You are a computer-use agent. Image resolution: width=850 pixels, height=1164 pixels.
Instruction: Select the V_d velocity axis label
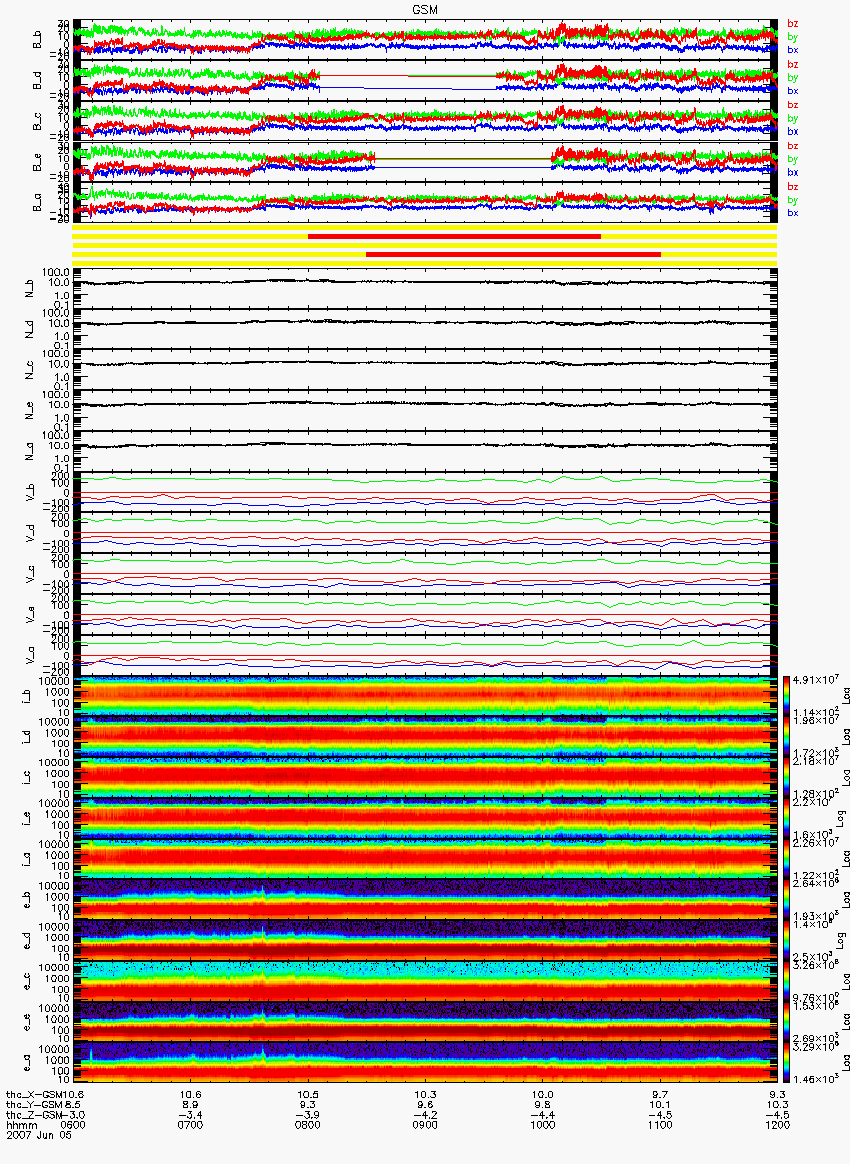coord(30,534)
